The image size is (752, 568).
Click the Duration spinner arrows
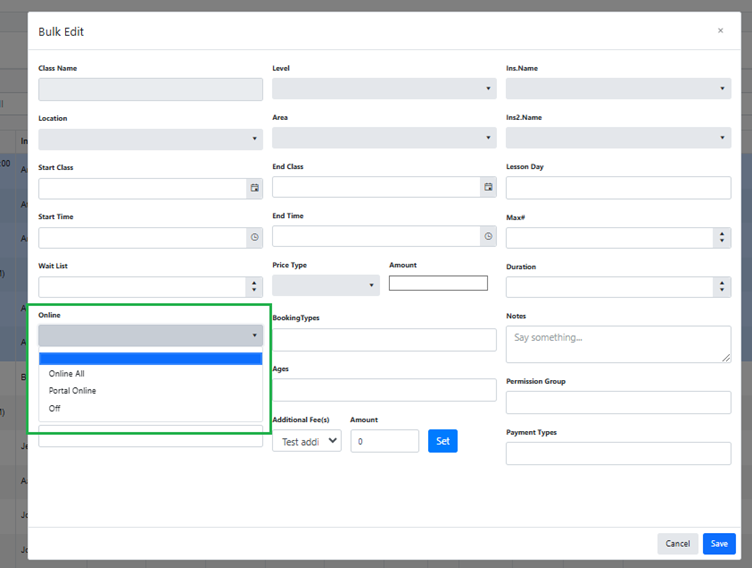[x=722, y=287]
